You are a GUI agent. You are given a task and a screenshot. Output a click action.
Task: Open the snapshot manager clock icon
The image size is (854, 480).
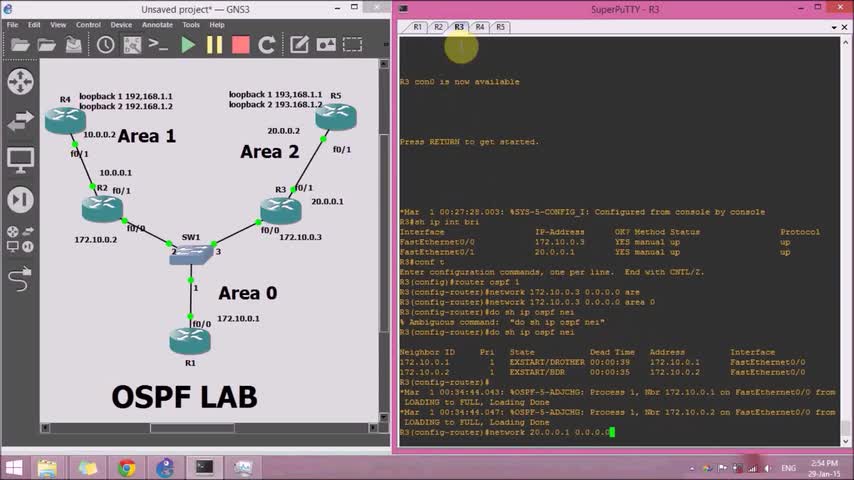click(x=106, y=45)
